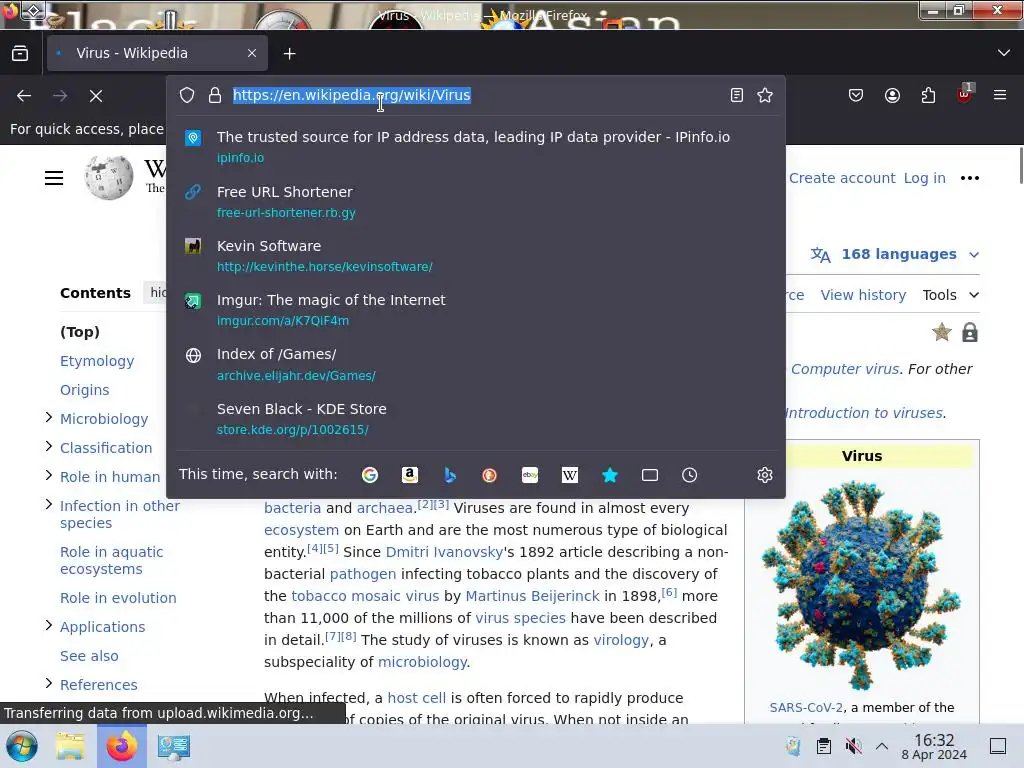Open View history tab
The height and width of the screenshot is (768, 1024).
tap(863, 295)
